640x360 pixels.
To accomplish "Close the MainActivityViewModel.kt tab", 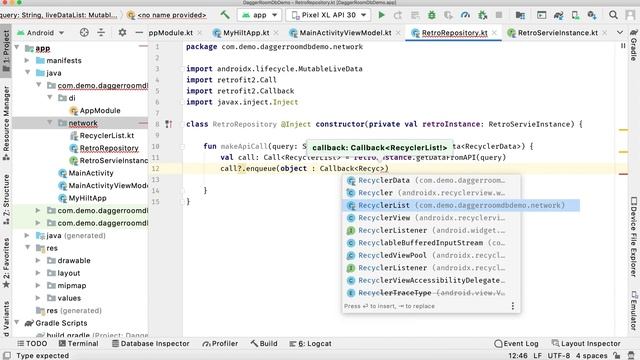I will point(398,33).
